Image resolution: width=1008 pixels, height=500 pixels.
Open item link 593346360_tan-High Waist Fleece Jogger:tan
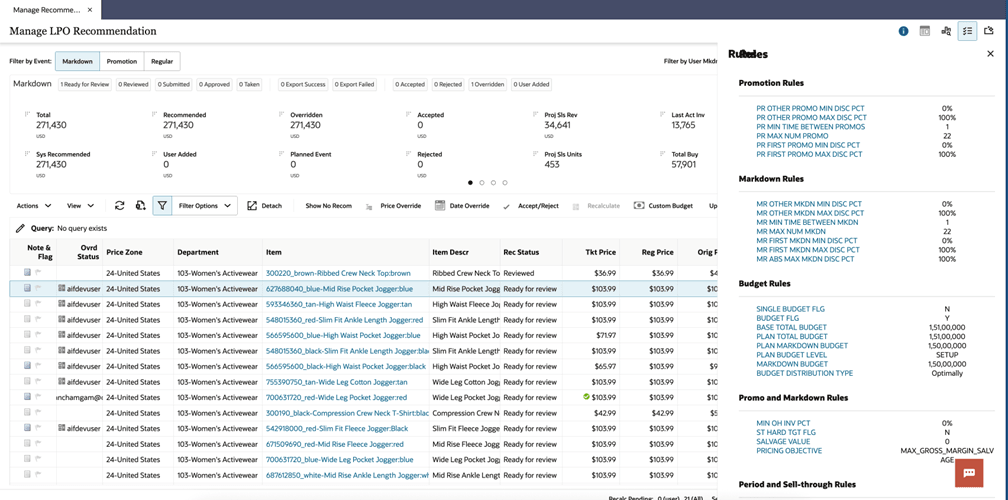click(340, 304)
